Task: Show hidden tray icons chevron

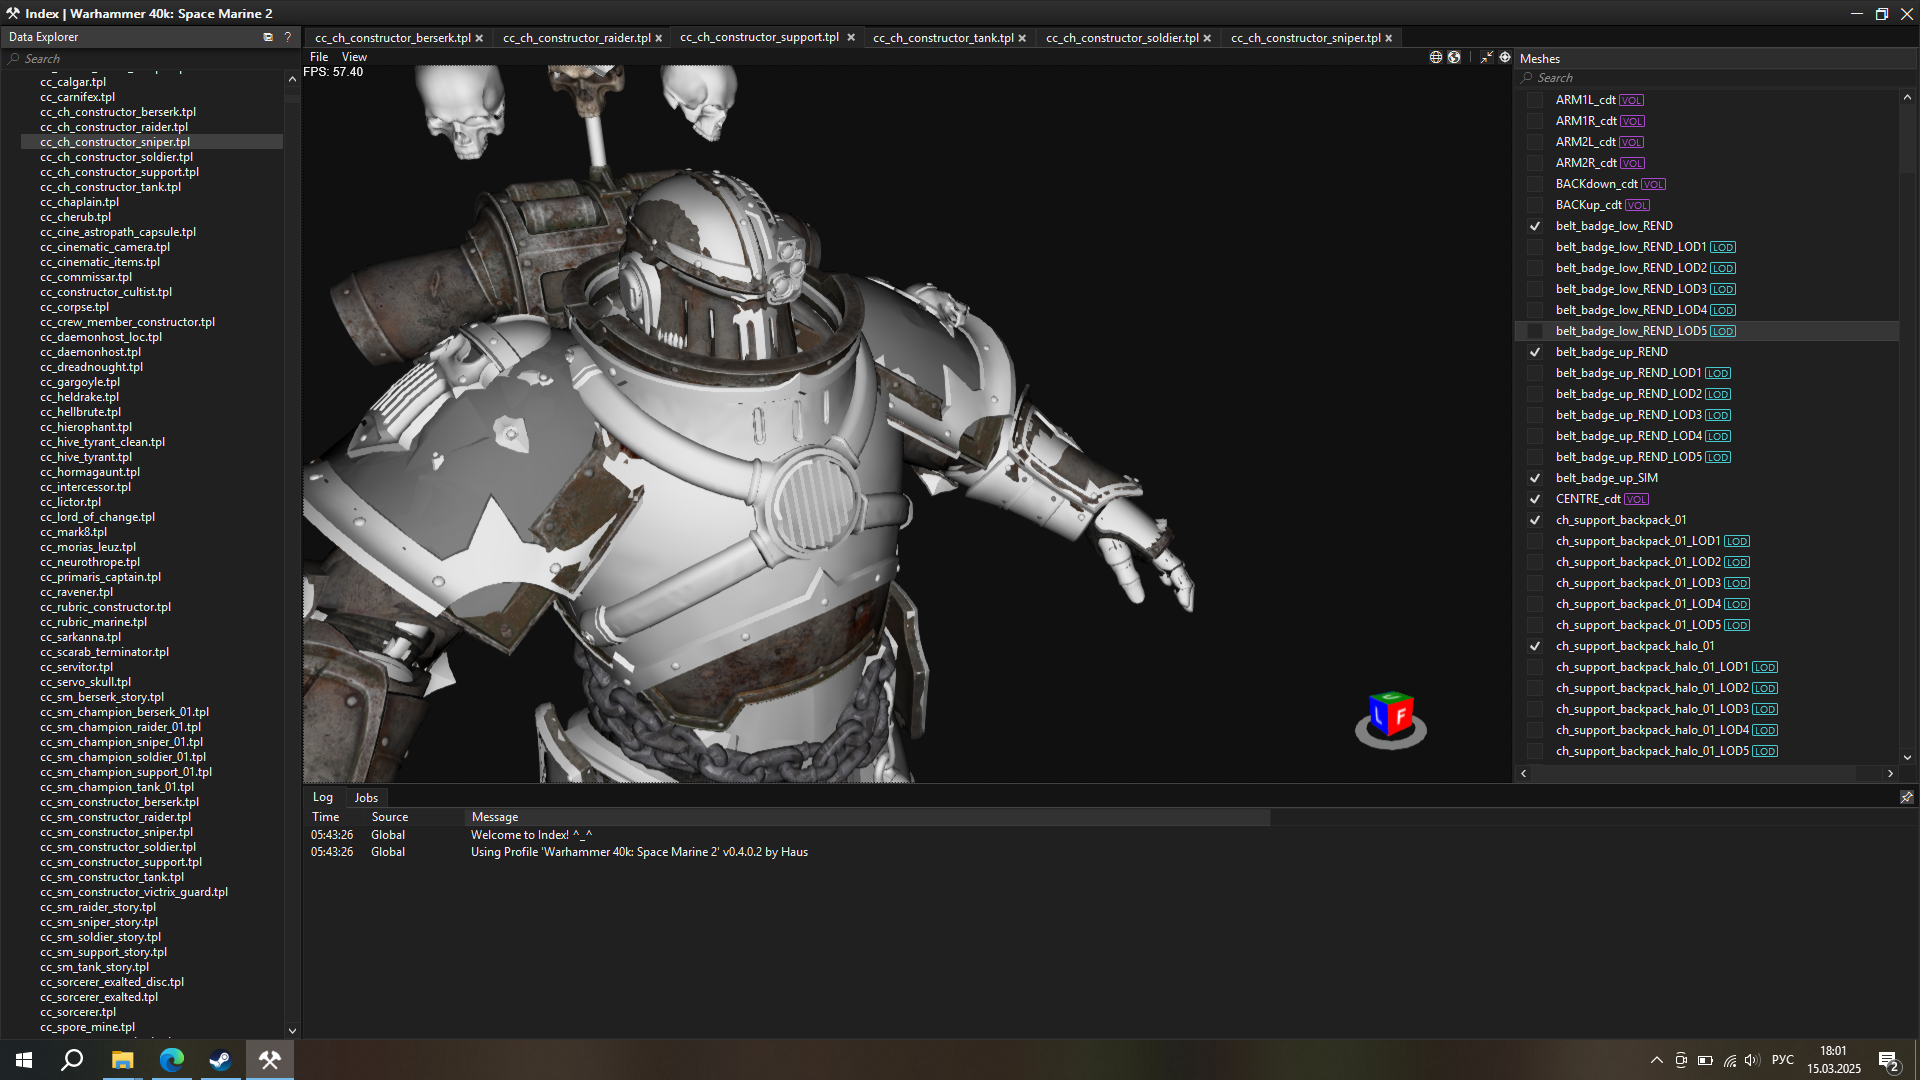Action: (x=1657, y=1060)
